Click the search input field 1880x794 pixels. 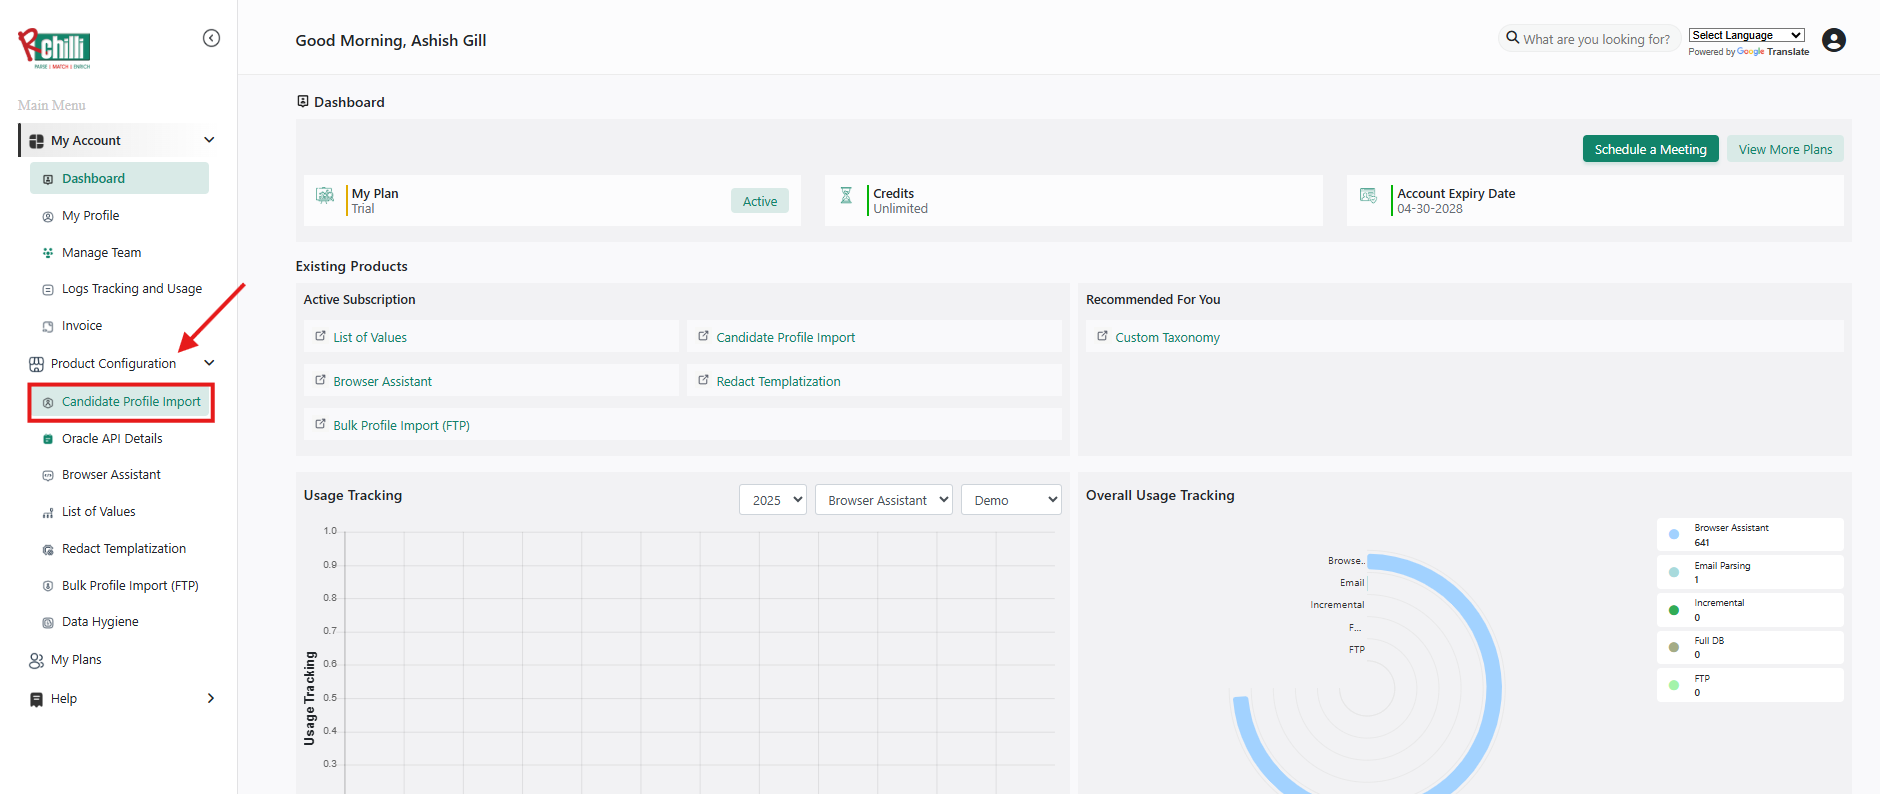point(1596,39)
